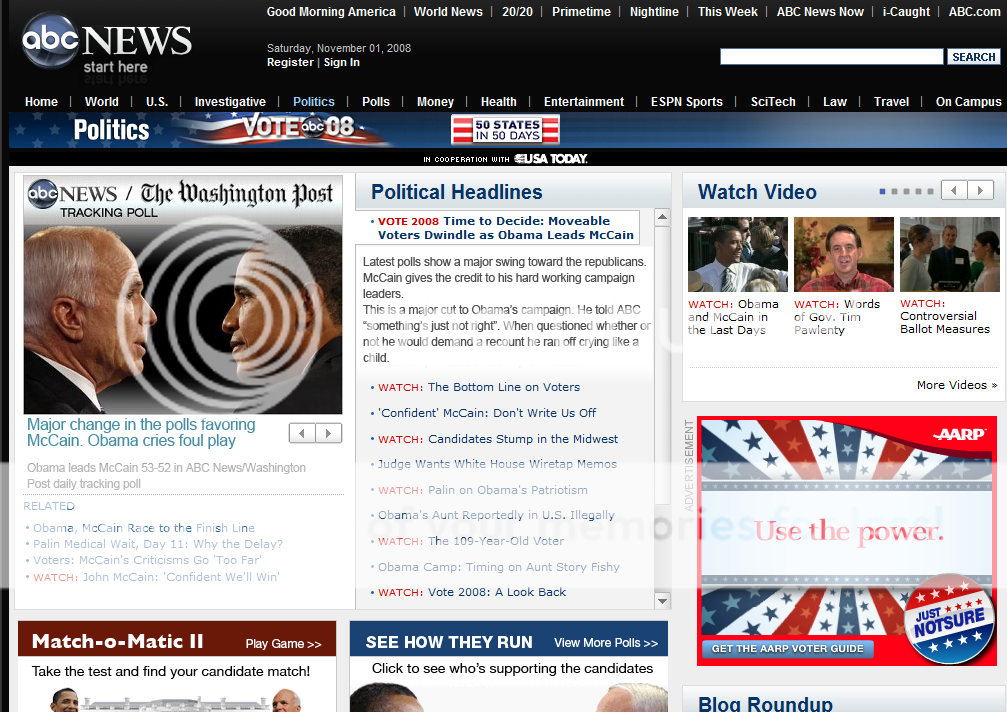Click Get the AARP Voter Guide button
The image size is (1007, 712).
(x=787, y=648)
